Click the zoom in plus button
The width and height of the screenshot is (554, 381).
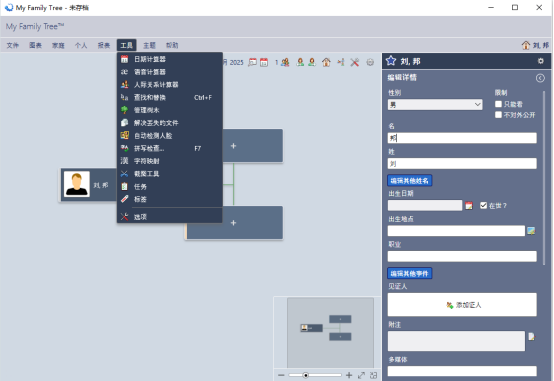(349, 375)
